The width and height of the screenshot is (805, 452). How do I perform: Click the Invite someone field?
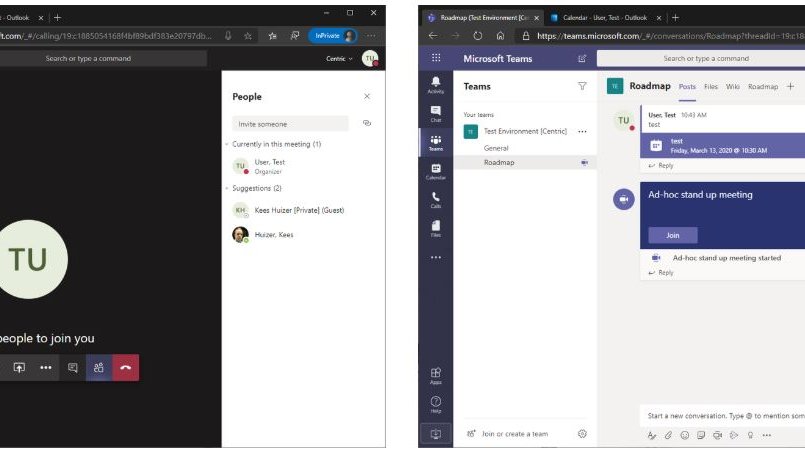290,124
